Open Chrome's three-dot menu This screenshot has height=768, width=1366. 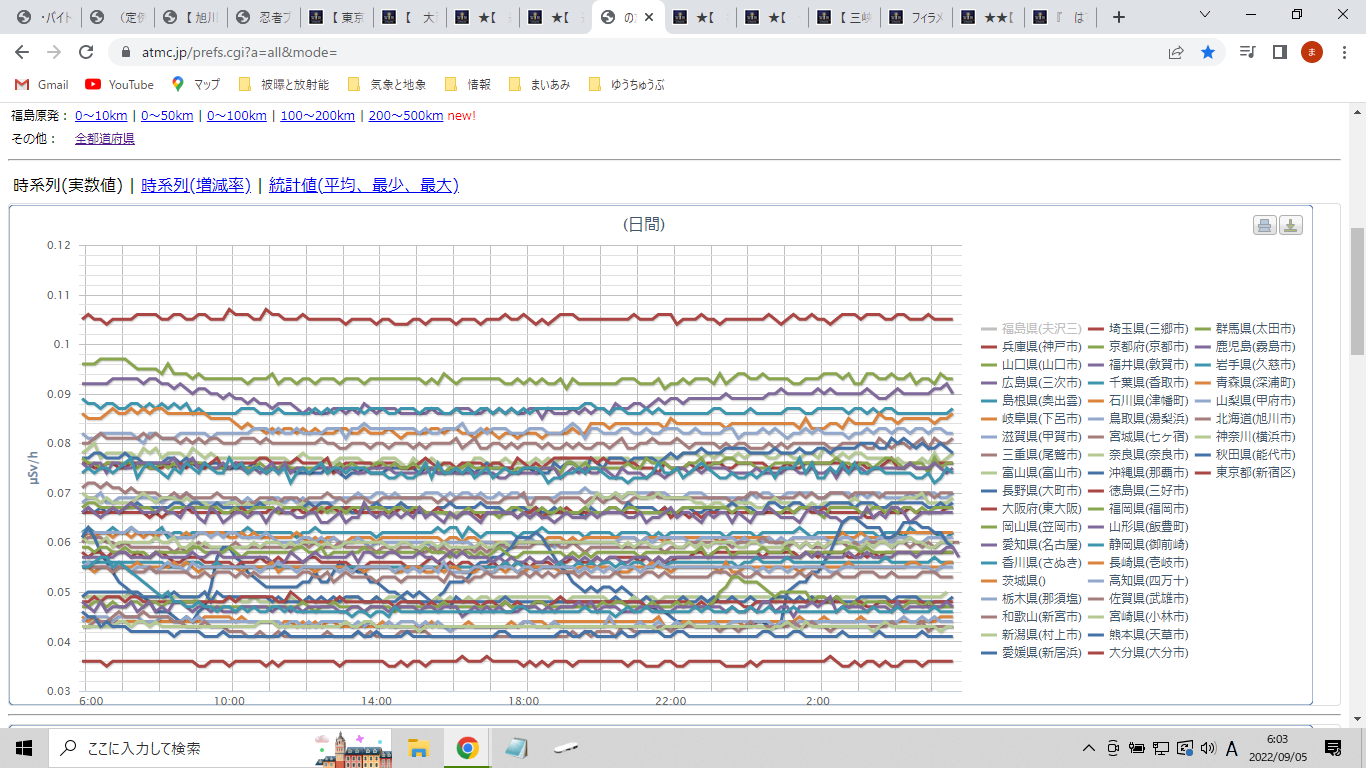point(1343,52)
